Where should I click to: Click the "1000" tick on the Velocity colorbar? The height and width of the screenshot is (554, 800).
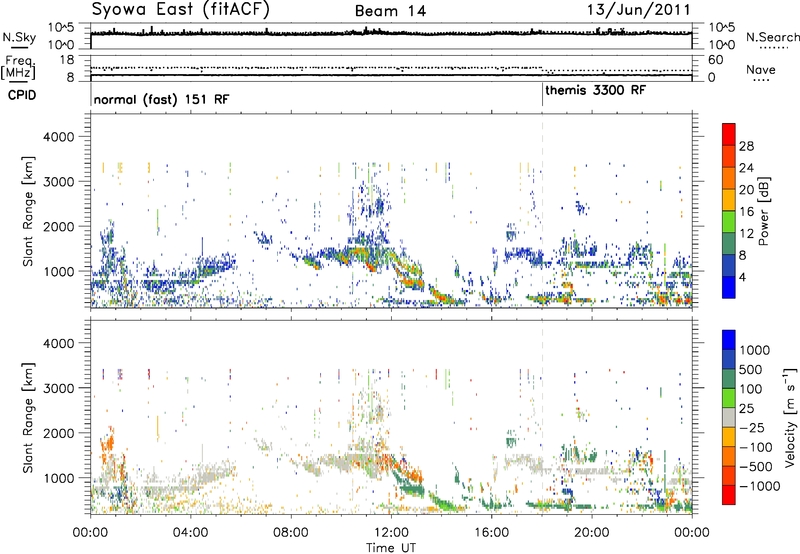(754, 350)
